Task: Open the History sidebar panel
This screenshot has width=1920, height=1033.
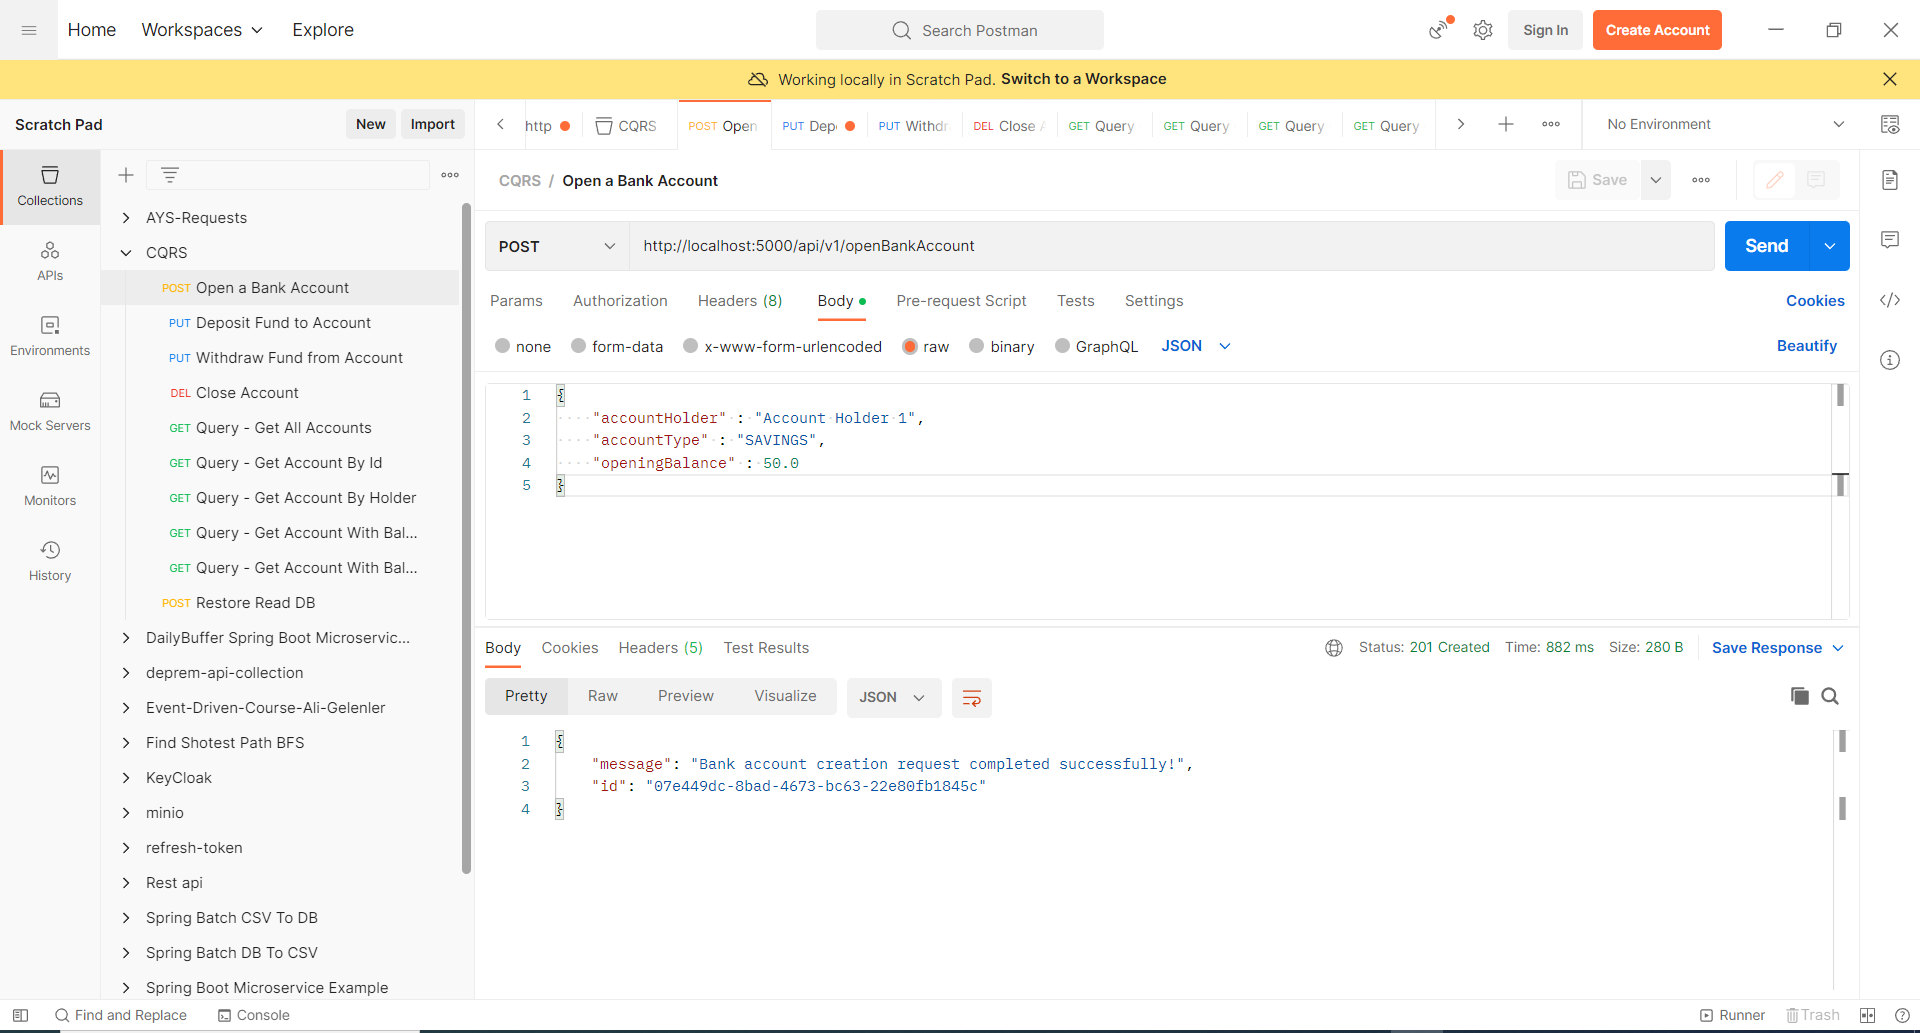Action: [50, 562]
